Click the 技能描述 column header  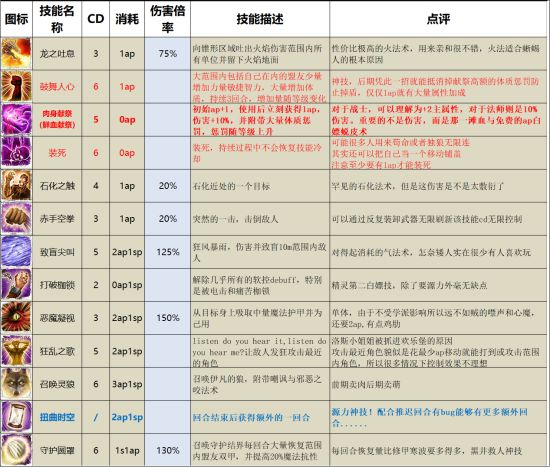pos(260,19)
